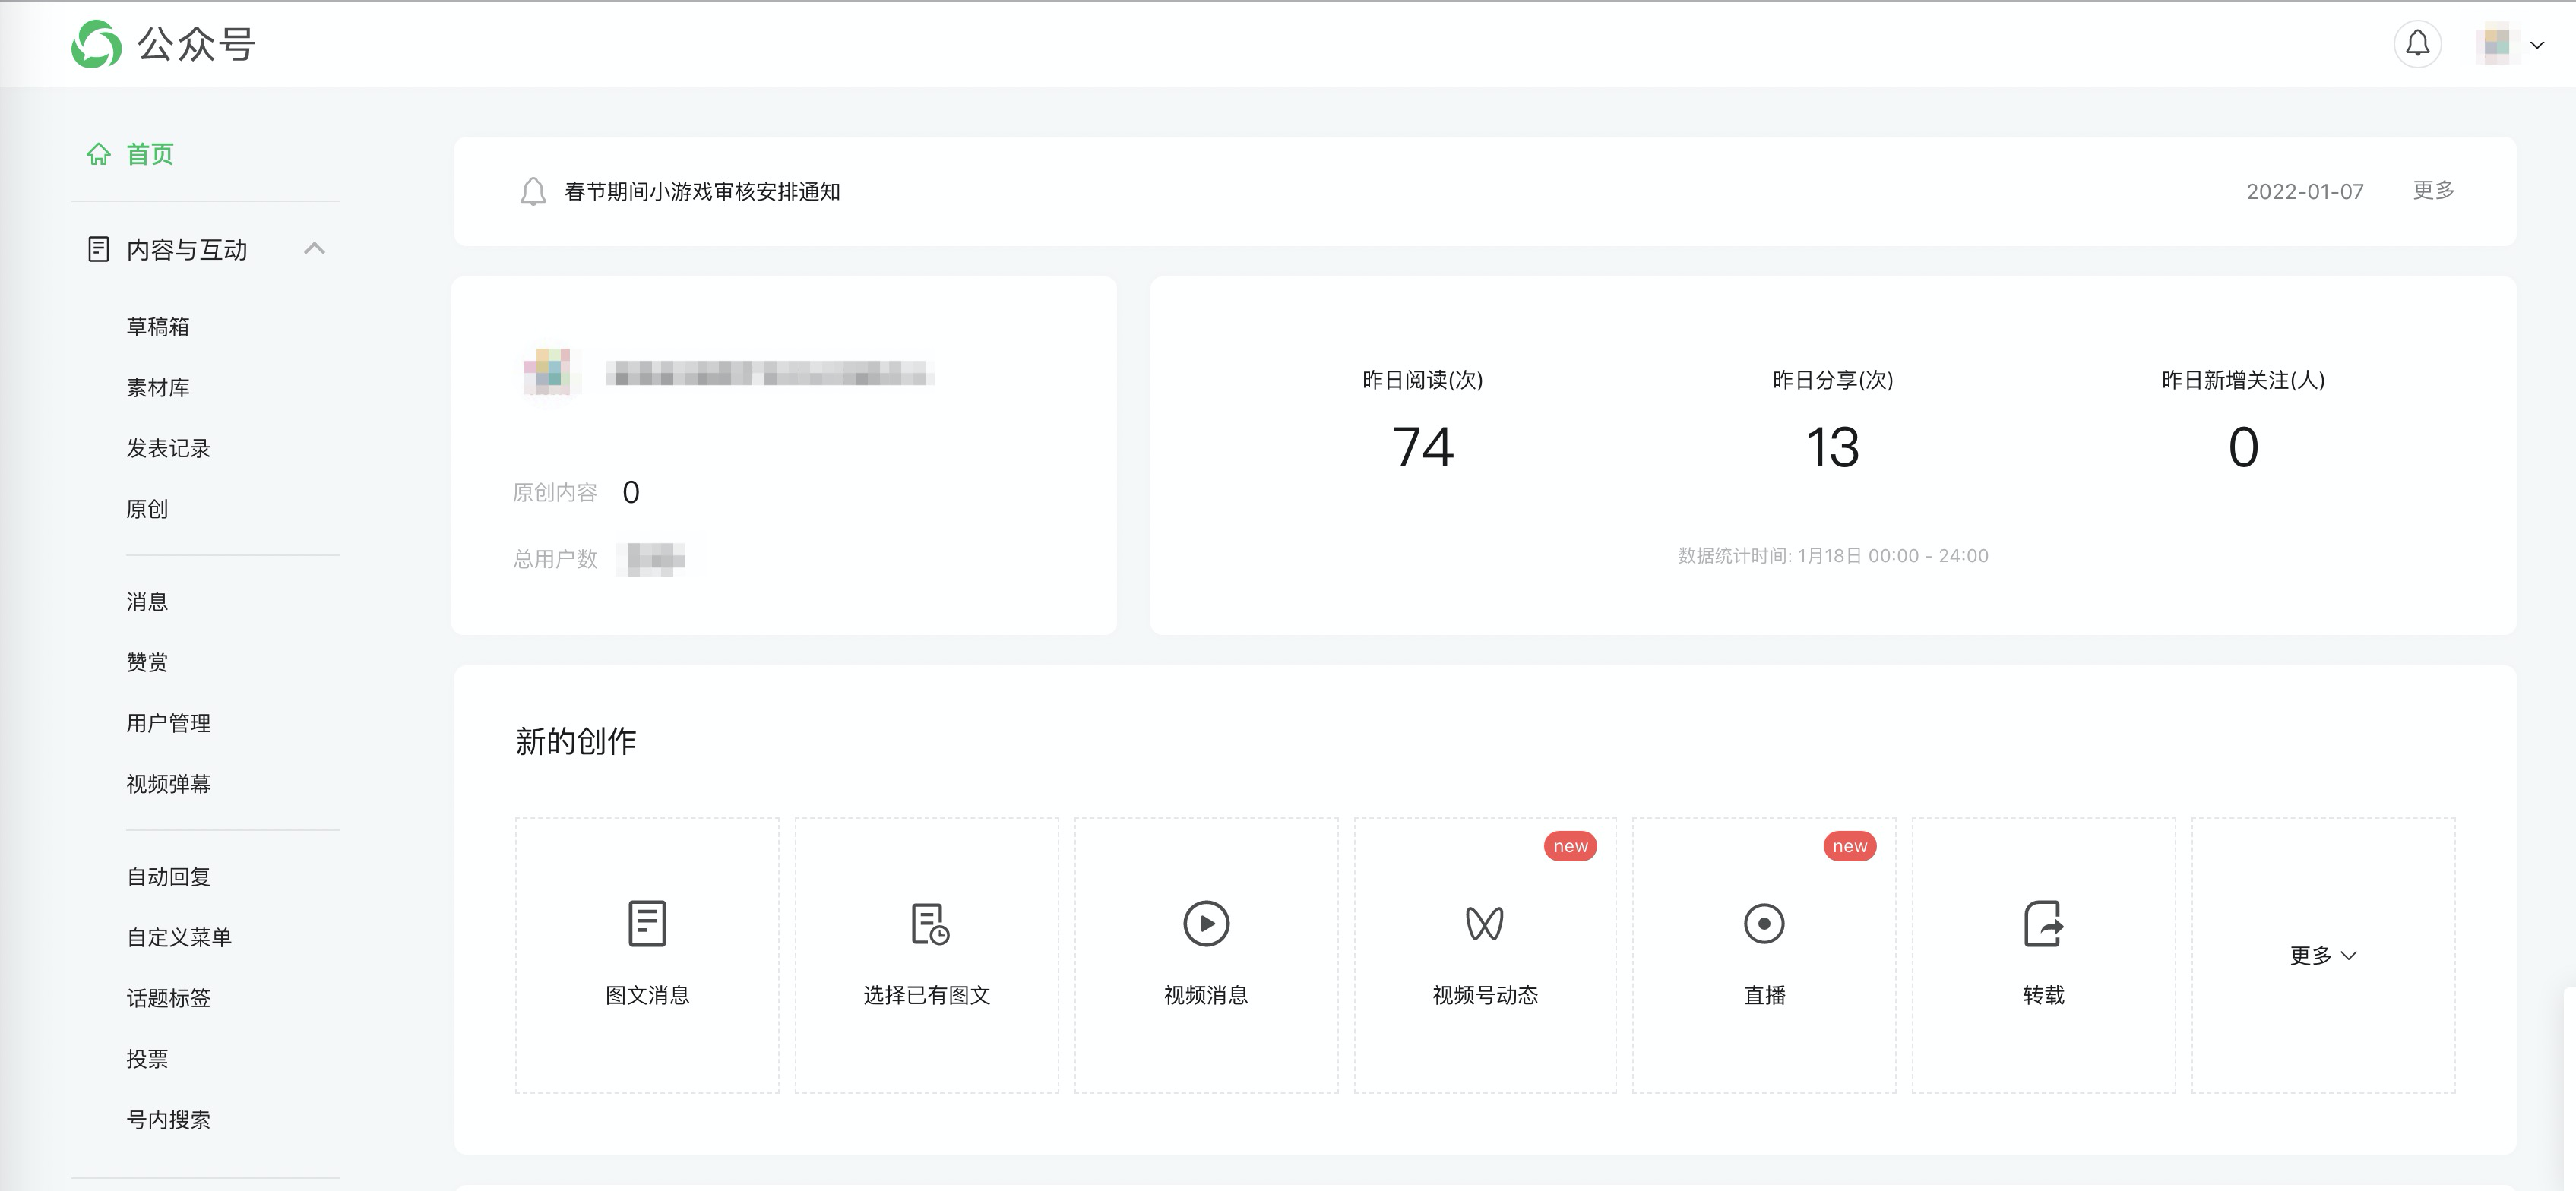Image resolution: width=2576 pixels, height=1191 pixels.
Task: Click the 视频消息 play icon
Action: click(x=1206, y=923)
